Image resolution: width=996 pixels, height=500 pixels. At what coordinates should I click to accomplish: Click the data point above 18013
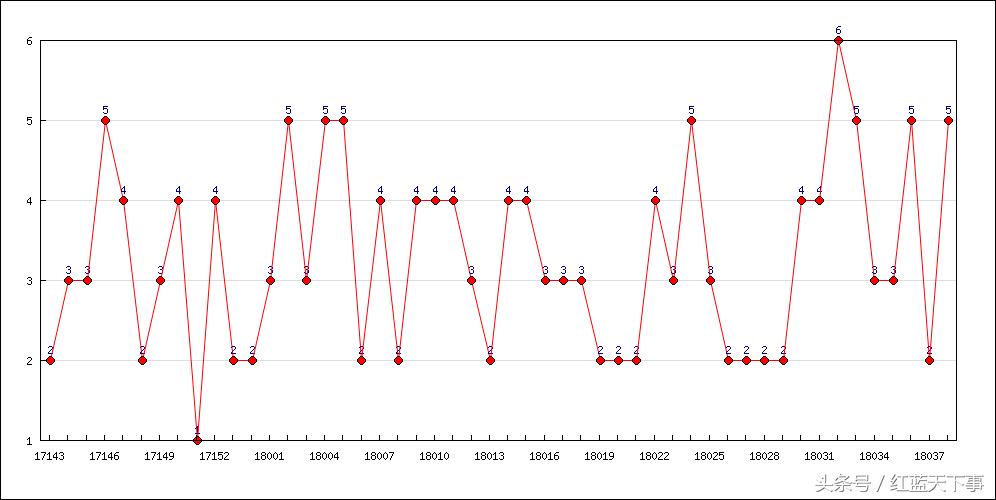pyautogui.click(x=490, y=360)
